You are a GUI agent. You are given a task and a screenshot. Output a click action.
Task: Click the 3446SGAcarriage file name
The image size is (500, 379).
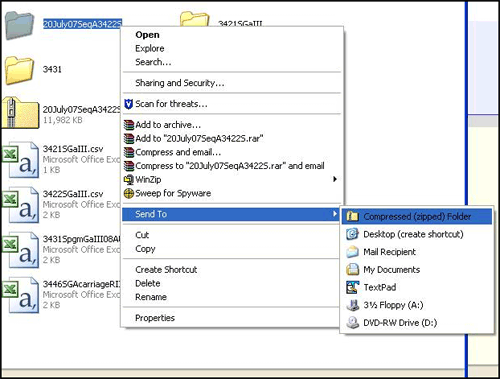(x=81, y=284)
